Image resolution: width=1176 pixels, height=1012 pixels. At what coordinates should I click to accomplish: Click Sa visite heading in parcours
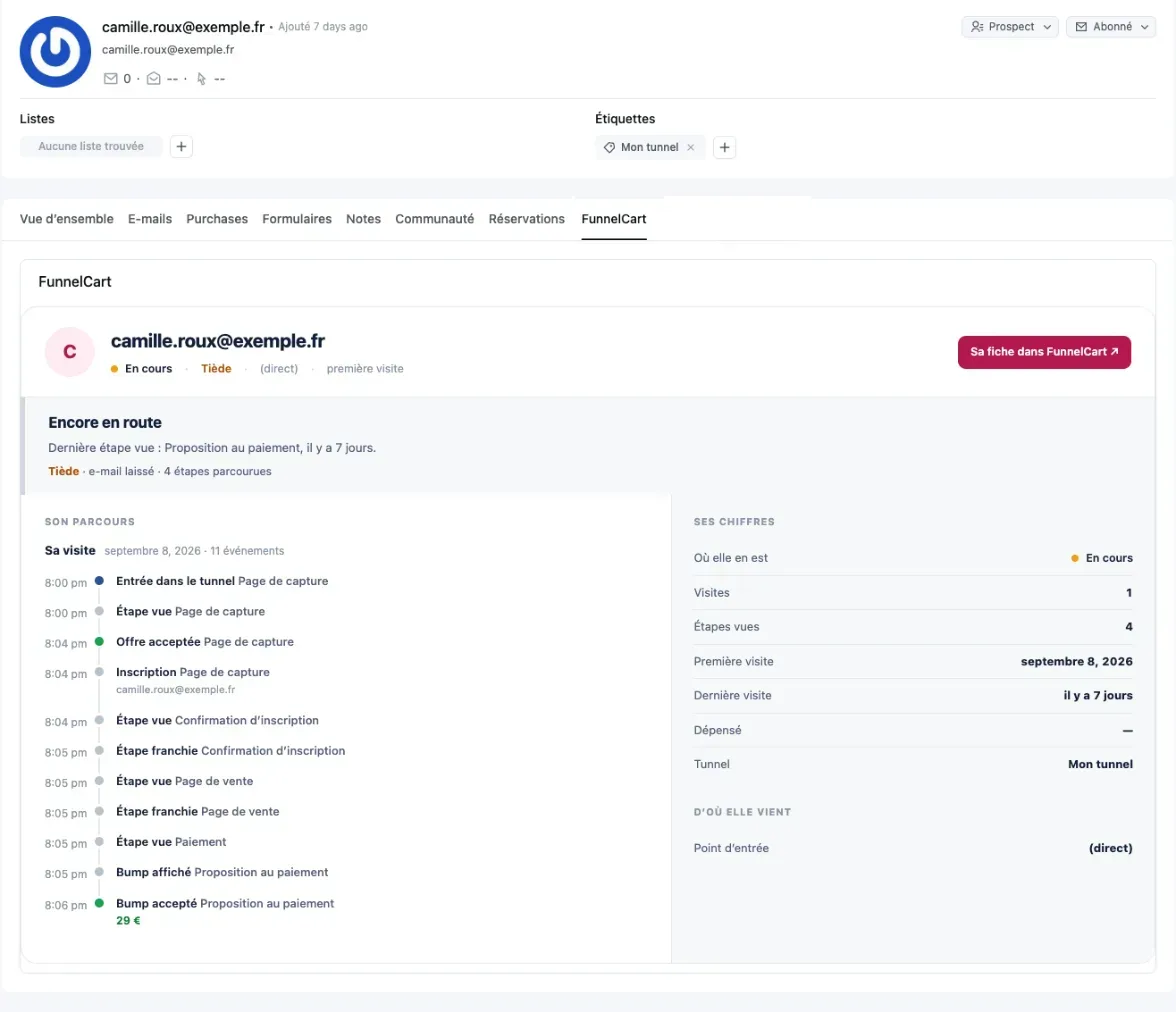(x=70, y=551)
